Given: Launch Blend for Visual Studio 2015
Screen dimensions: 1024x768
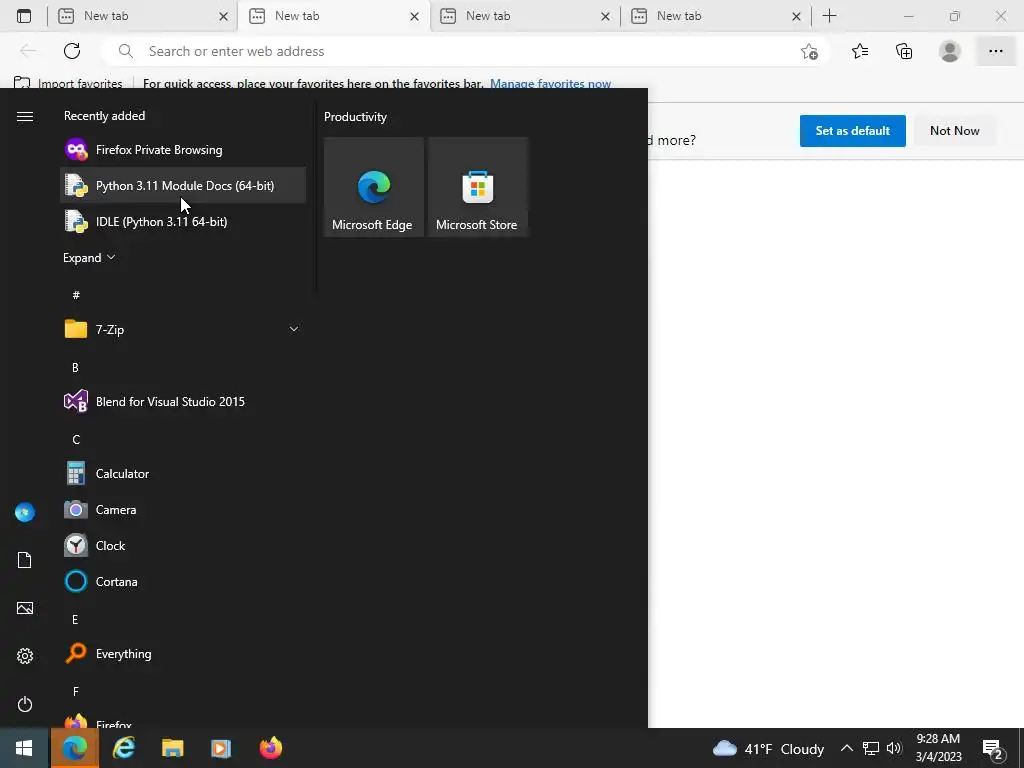Looking at the screenshot, I should 183,402.
